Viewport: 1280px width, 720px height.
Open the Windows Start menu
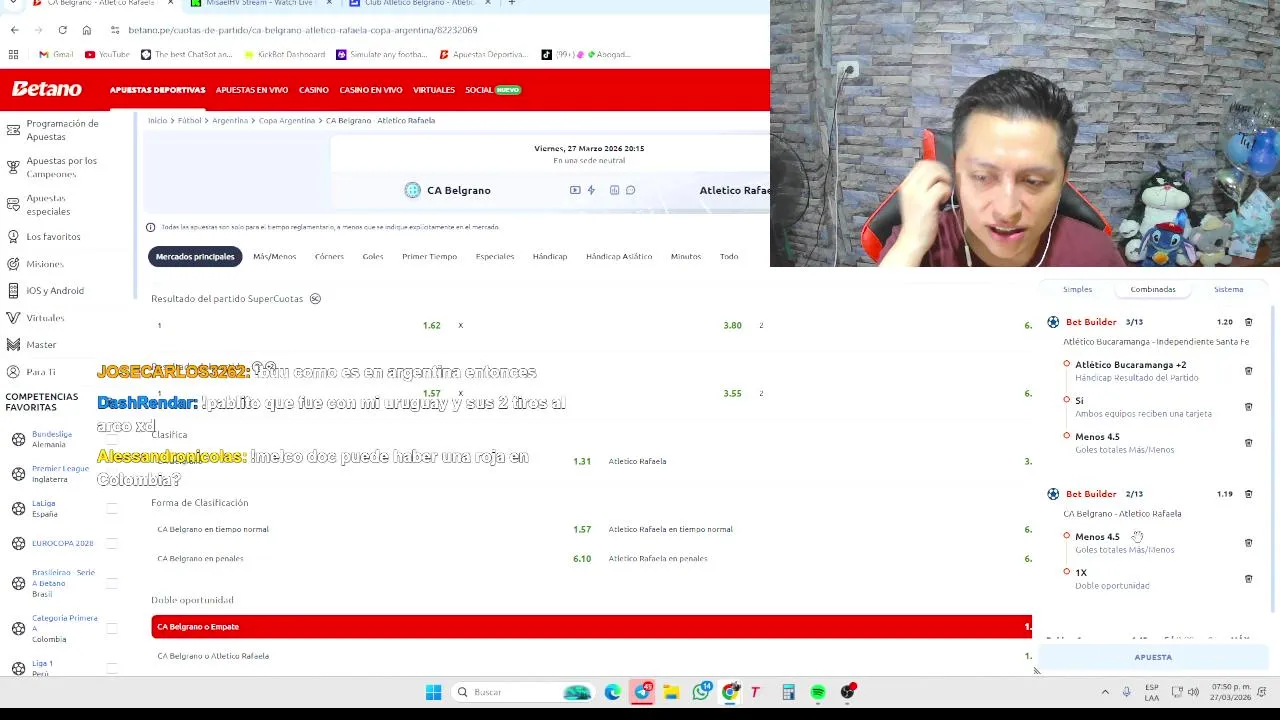tap(433, 692)
